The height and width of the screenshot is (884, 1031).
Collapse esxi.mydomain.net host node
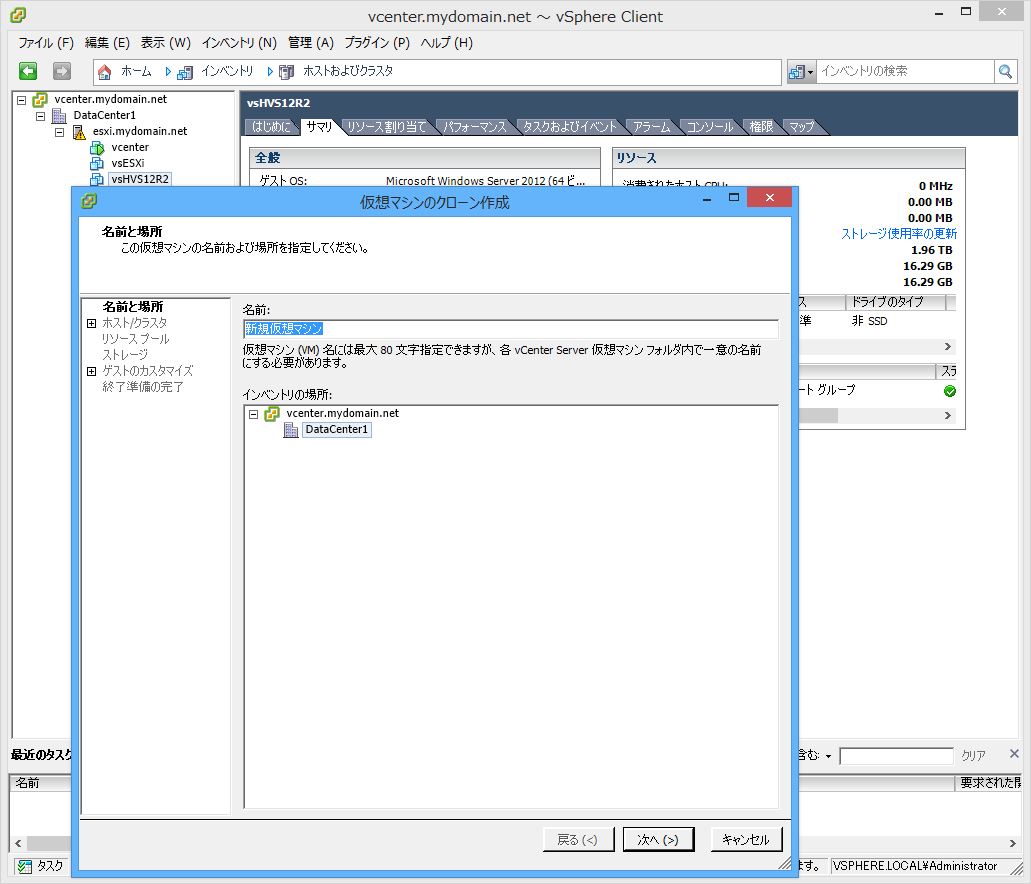coord(59,132)
